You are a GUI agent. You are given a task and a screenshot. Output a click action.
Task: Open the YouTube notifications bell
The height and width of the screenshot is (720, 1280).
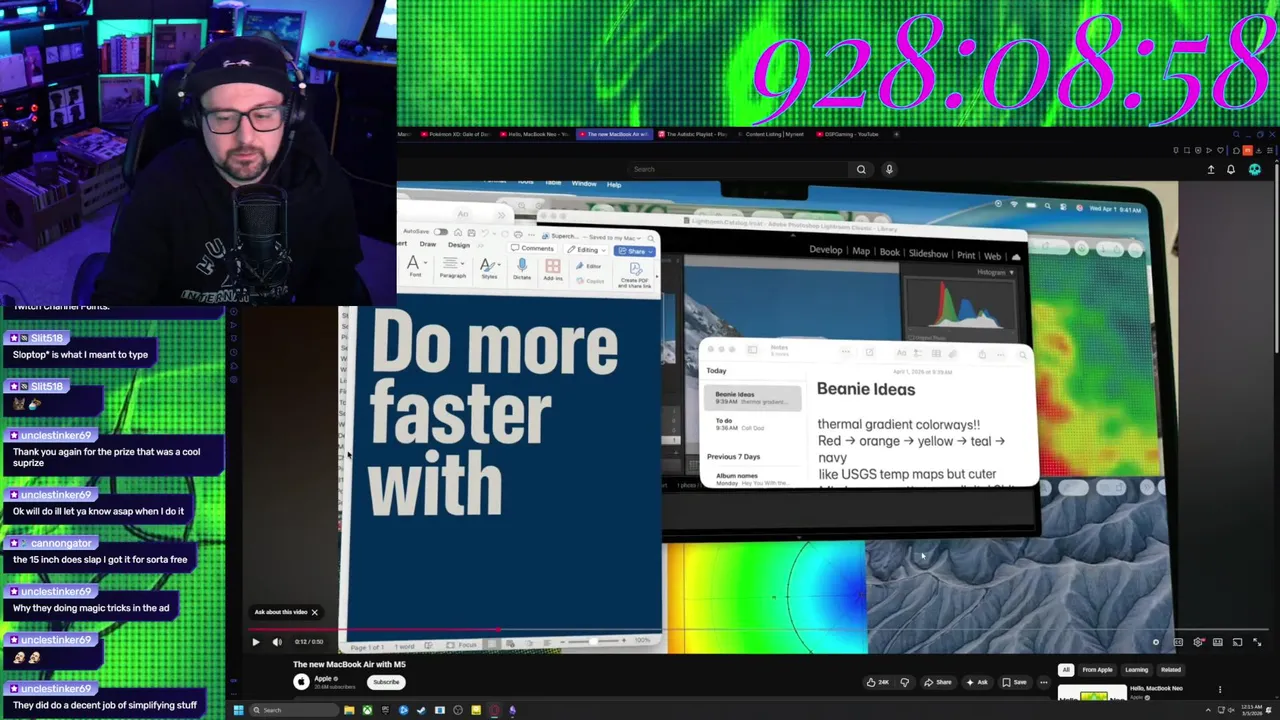coord(1231,169)
